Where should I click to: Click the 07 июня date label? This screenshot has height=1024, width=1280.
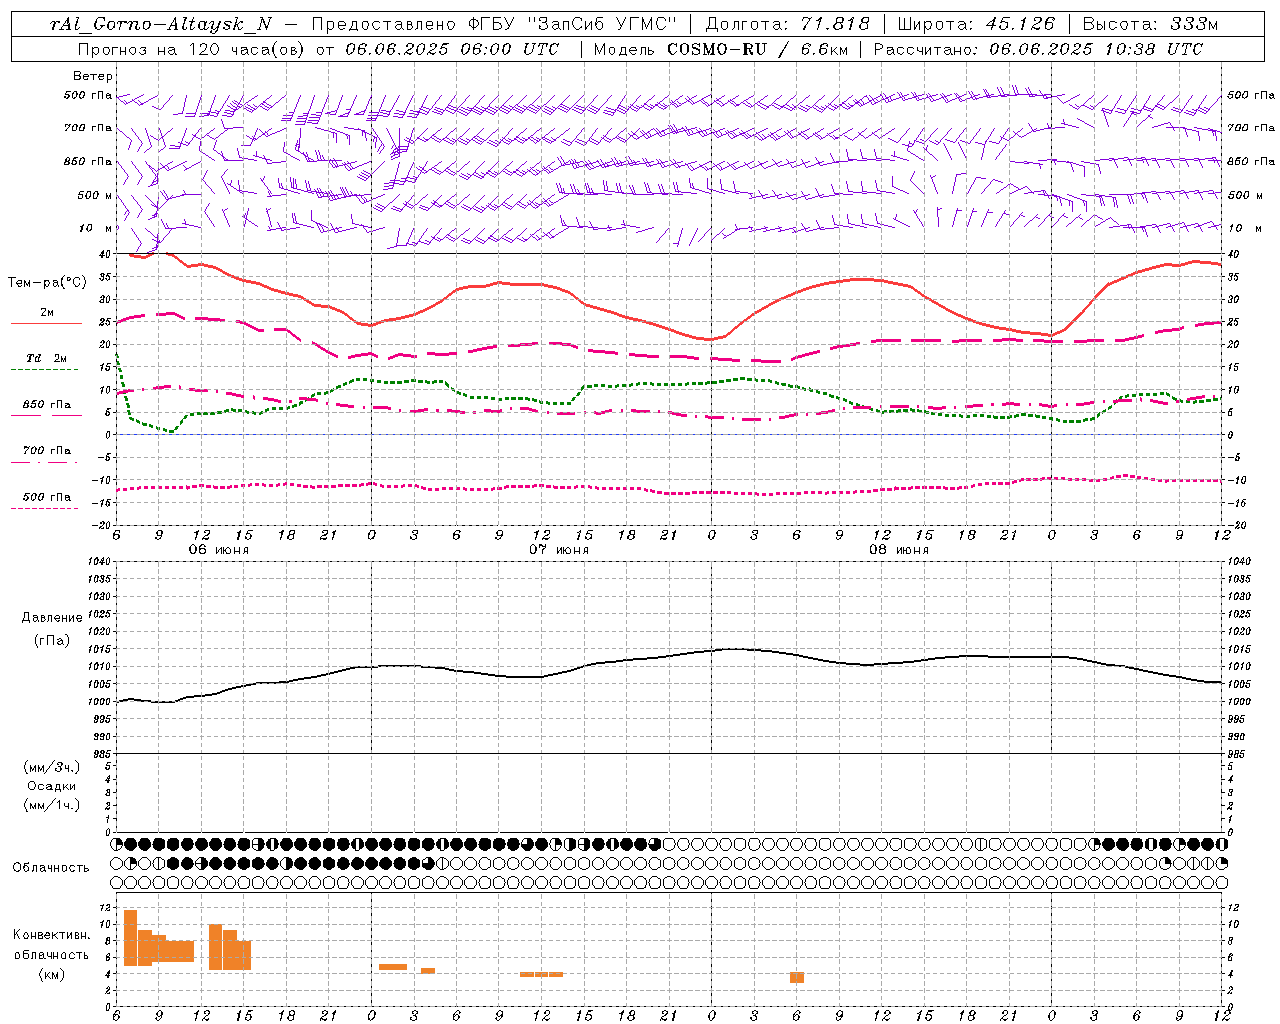559,550
